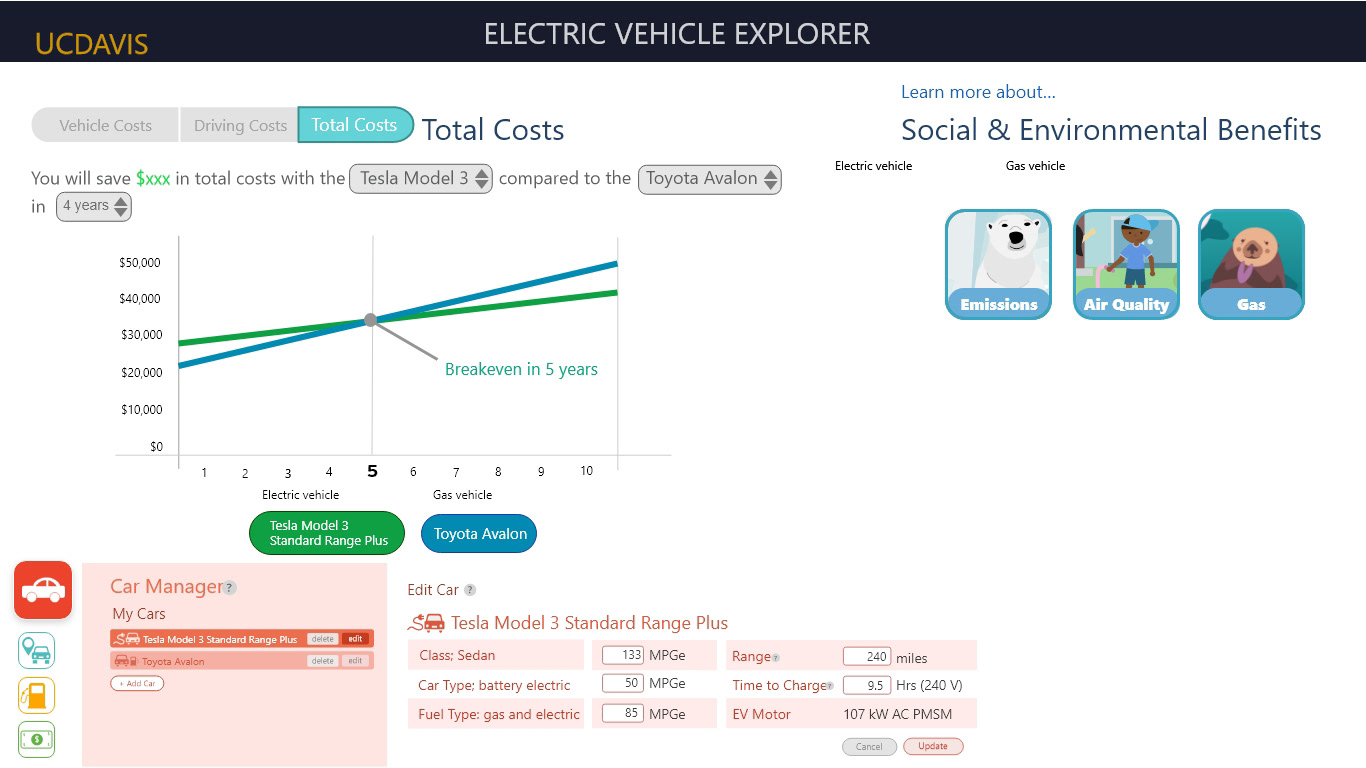This screenshot has width=1366, height=768.
Task: Open the orange gas pump icon
Action: tap(37, 696)
